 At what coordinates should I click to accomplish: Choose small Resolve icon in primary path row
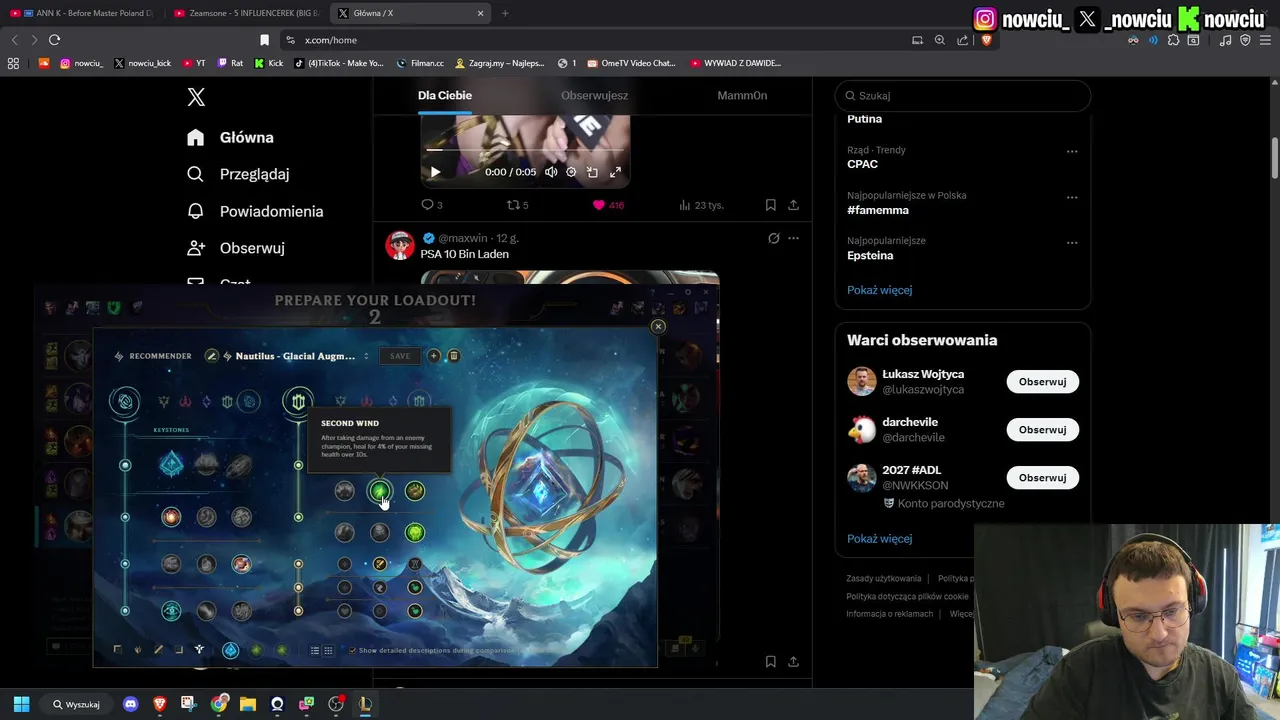[x=227, y=402]
